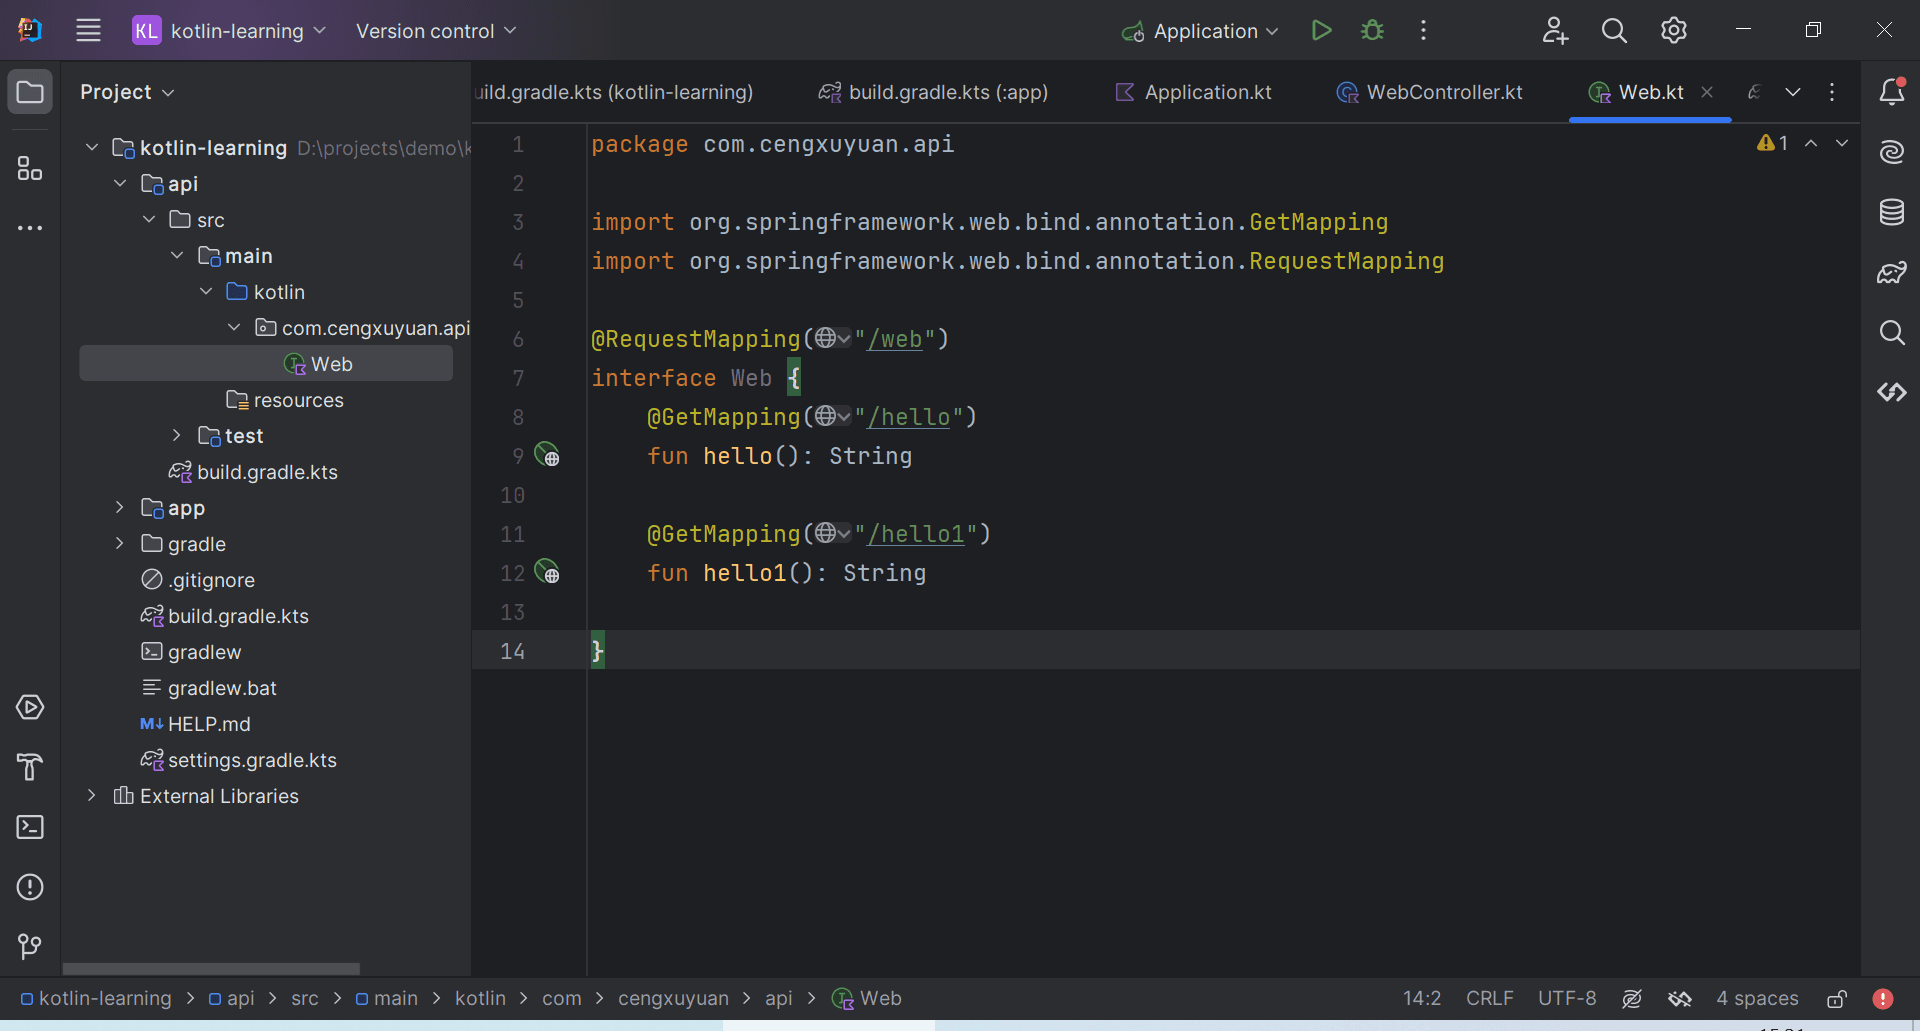Go to previous highlighted error arrow
The height and width of the screenshot is (1031, 1920).
point(1811,143)
